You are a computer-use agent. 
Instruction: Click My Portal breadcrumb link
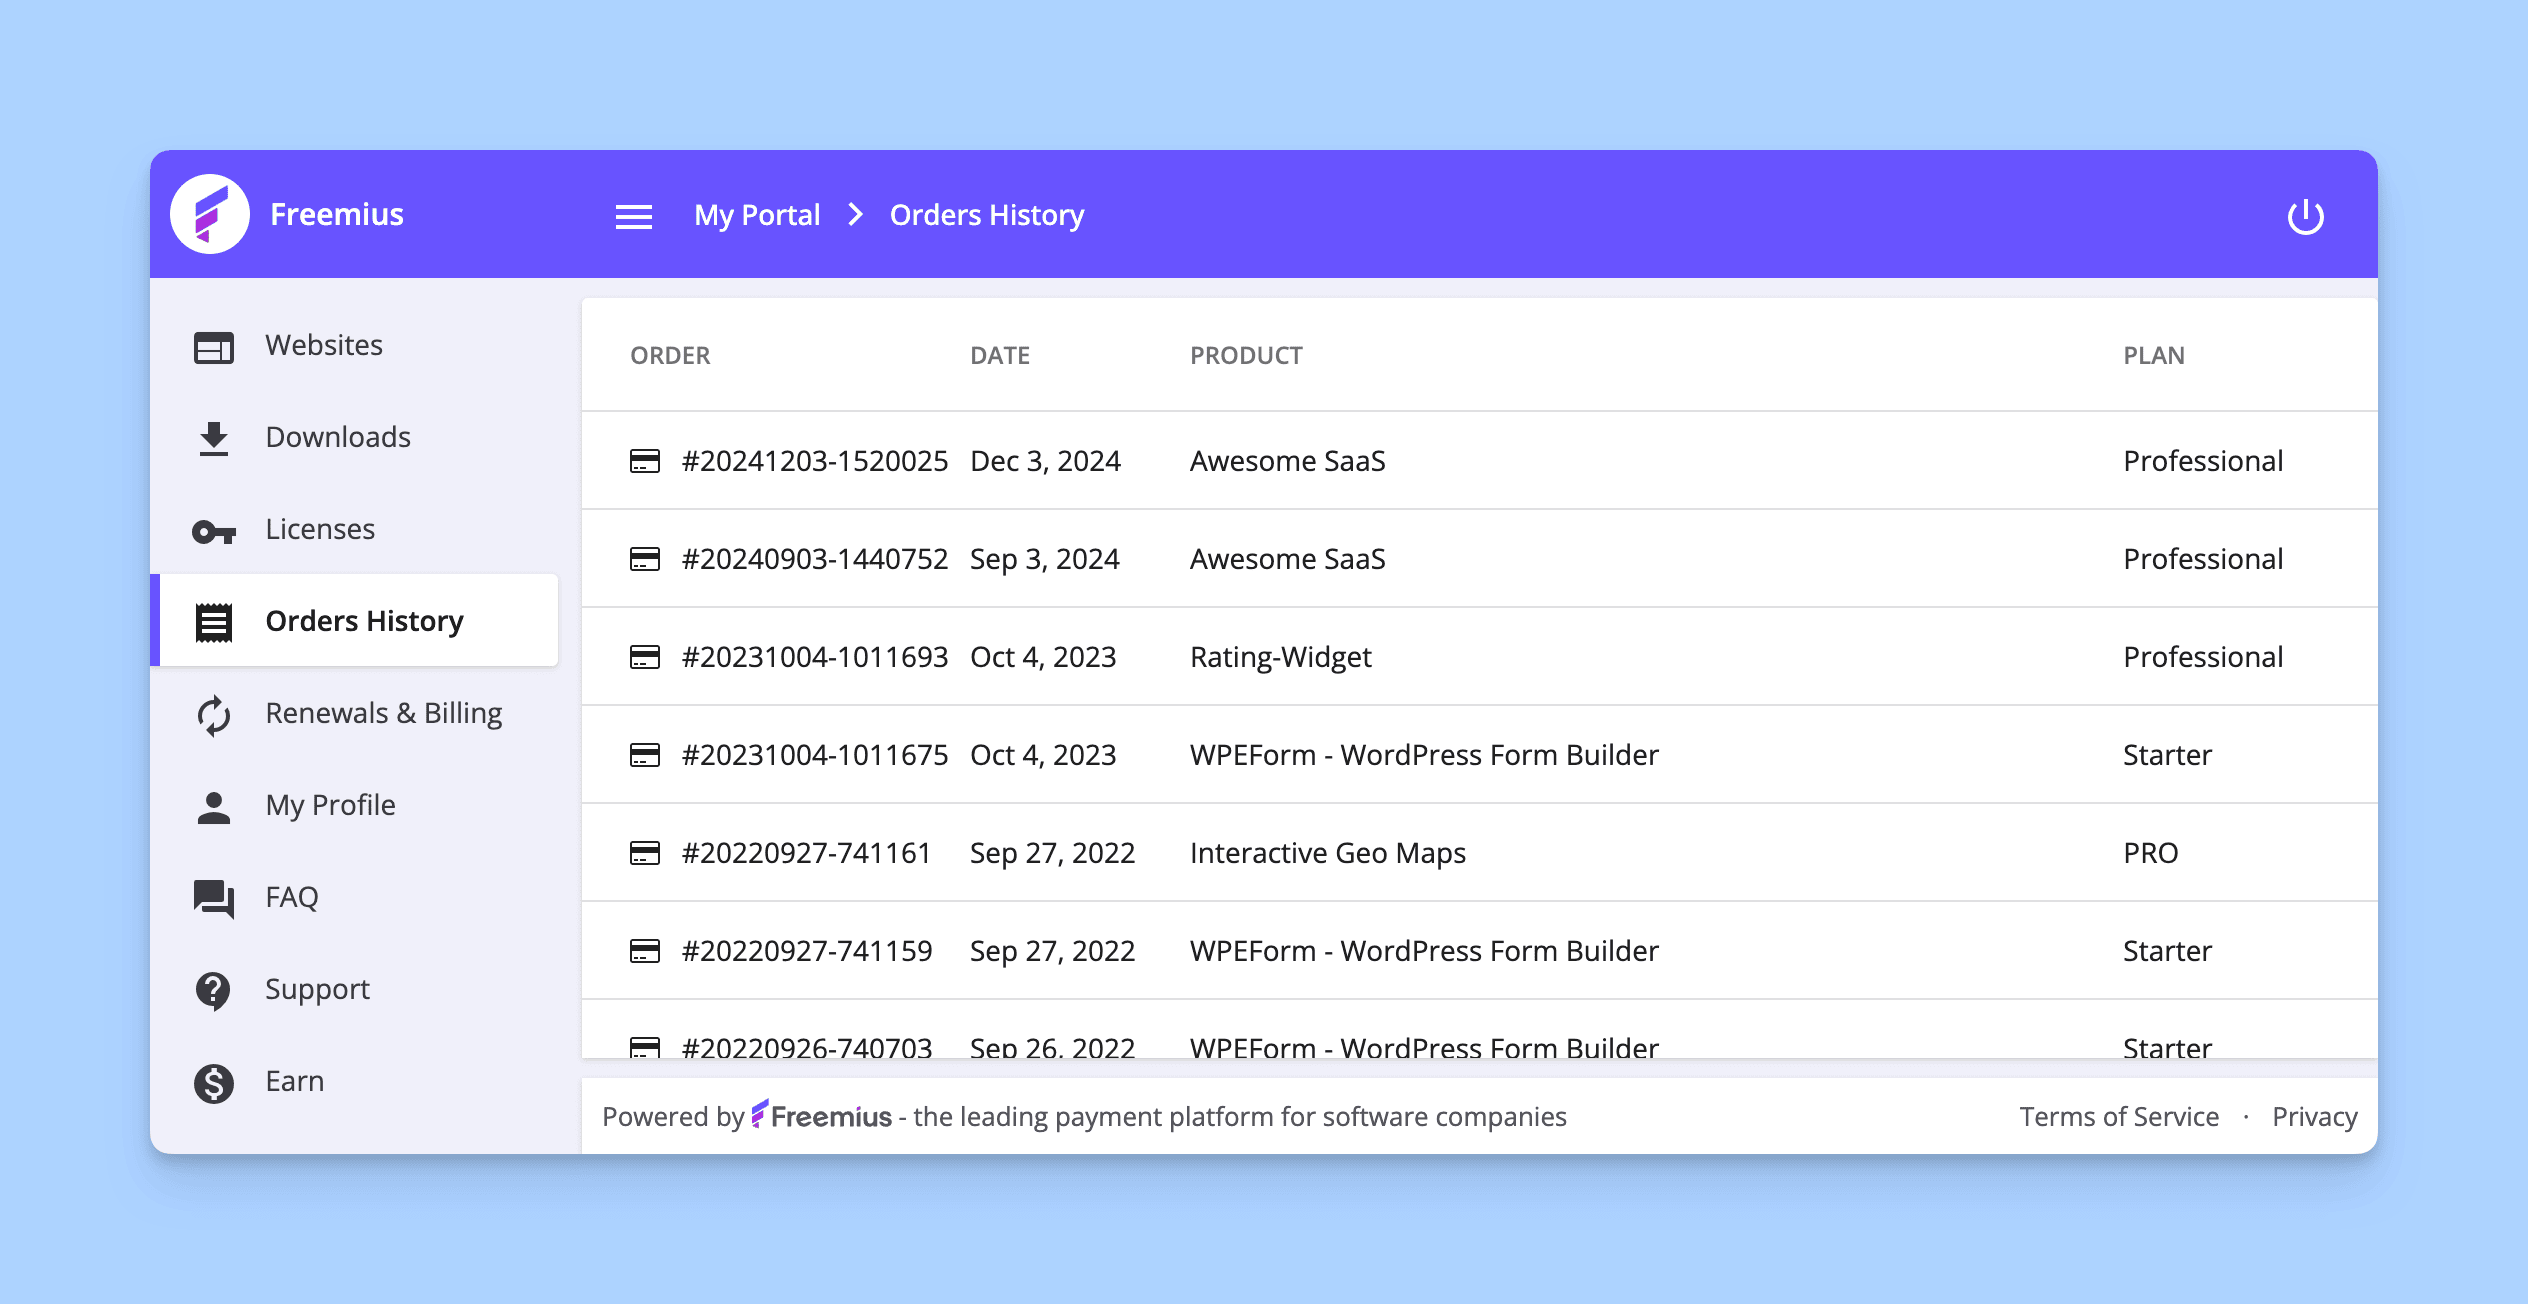point(757,215)
